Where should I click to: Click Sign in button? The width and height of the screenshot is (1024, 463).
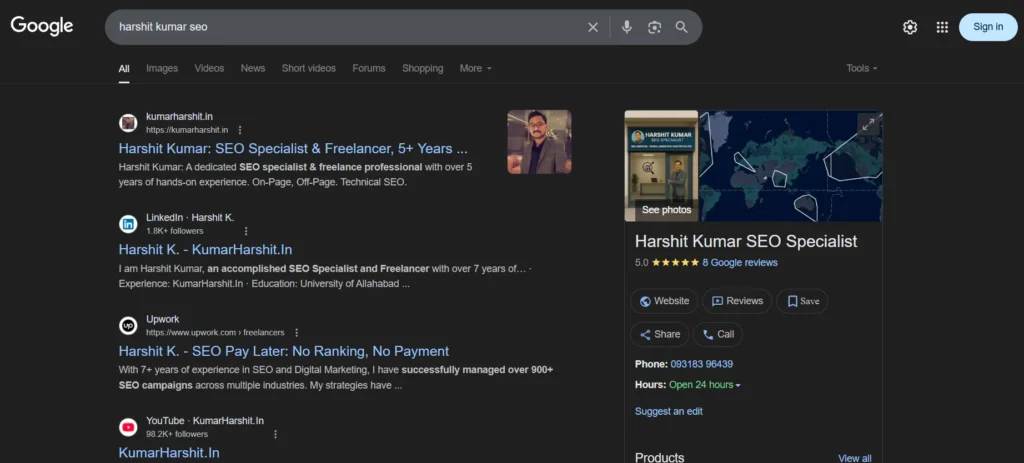point(988,27)
